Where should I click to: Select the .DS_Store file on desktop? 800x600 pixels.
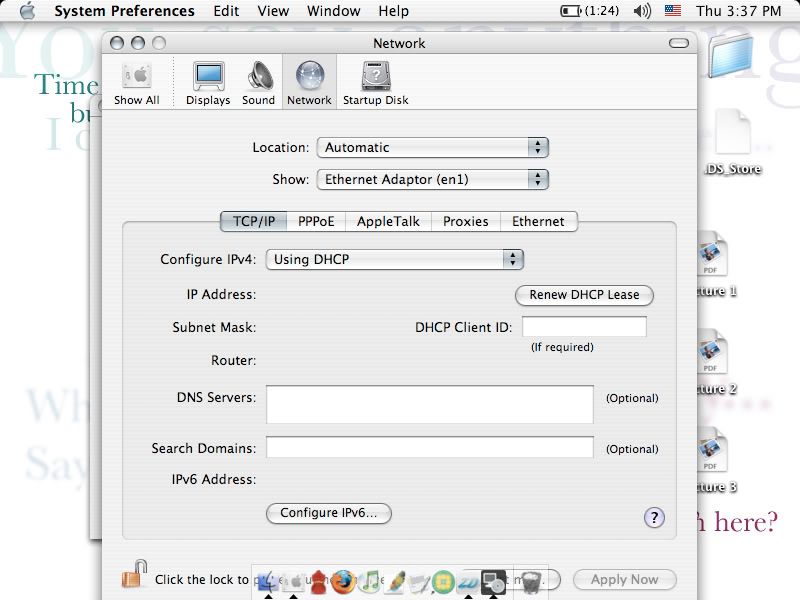click(x=733, y=142)
